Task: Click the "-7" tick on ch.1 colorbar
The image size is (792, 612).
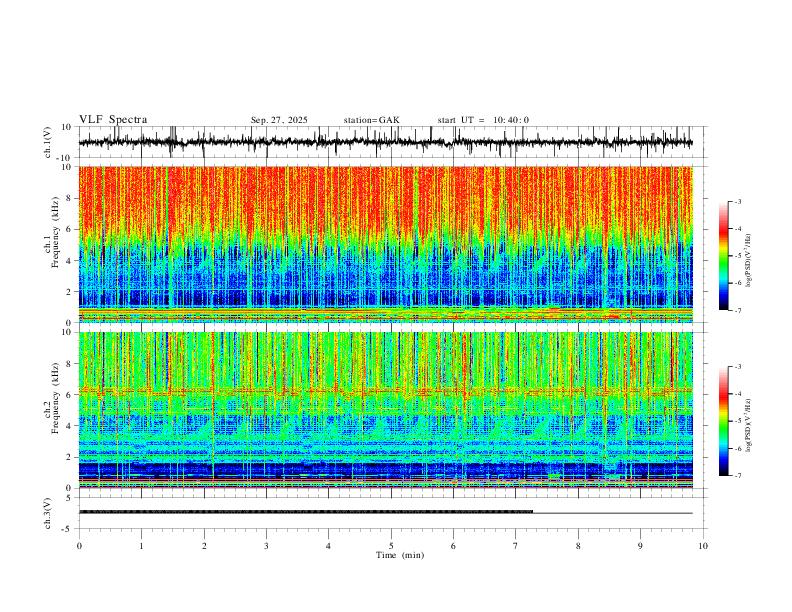Action: (x=737, y=310)
